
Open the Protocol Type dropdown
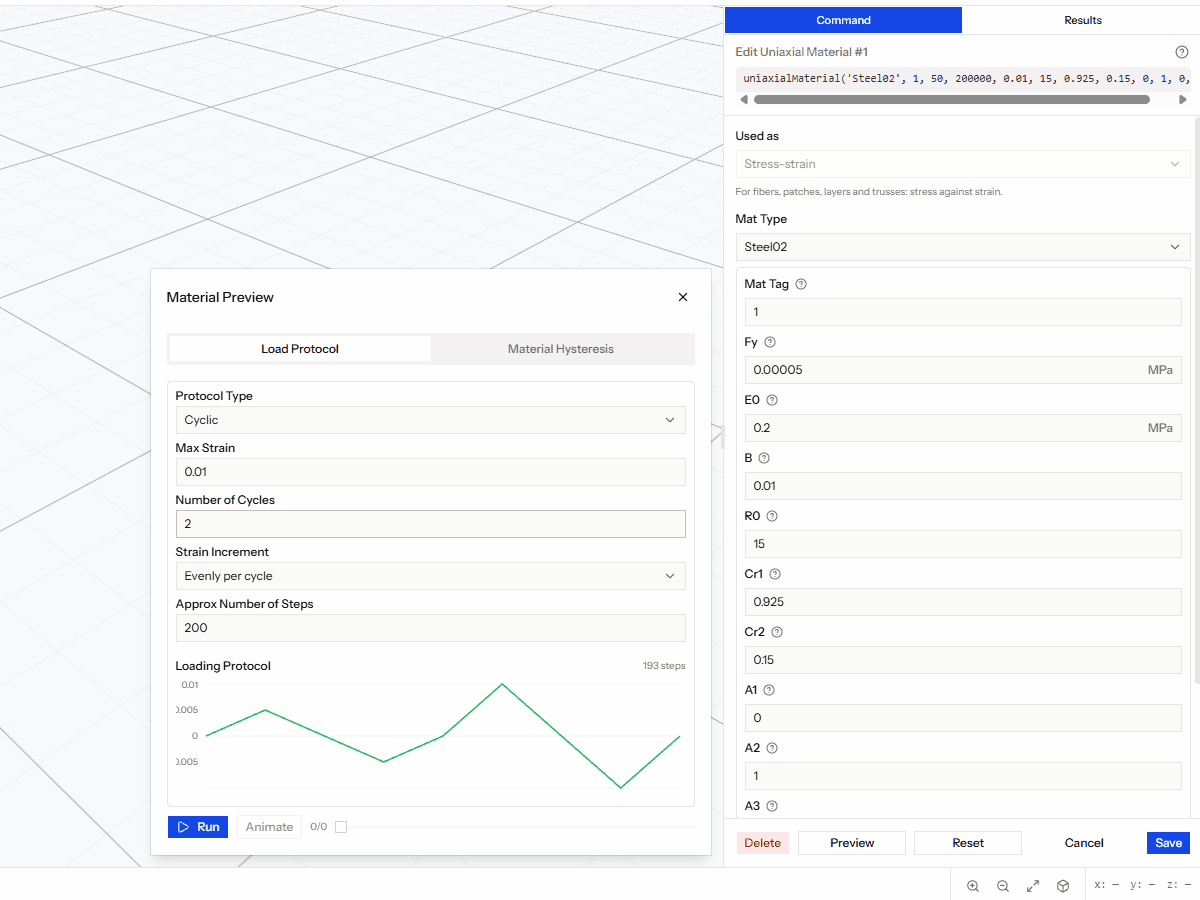(x=430, y=420)
